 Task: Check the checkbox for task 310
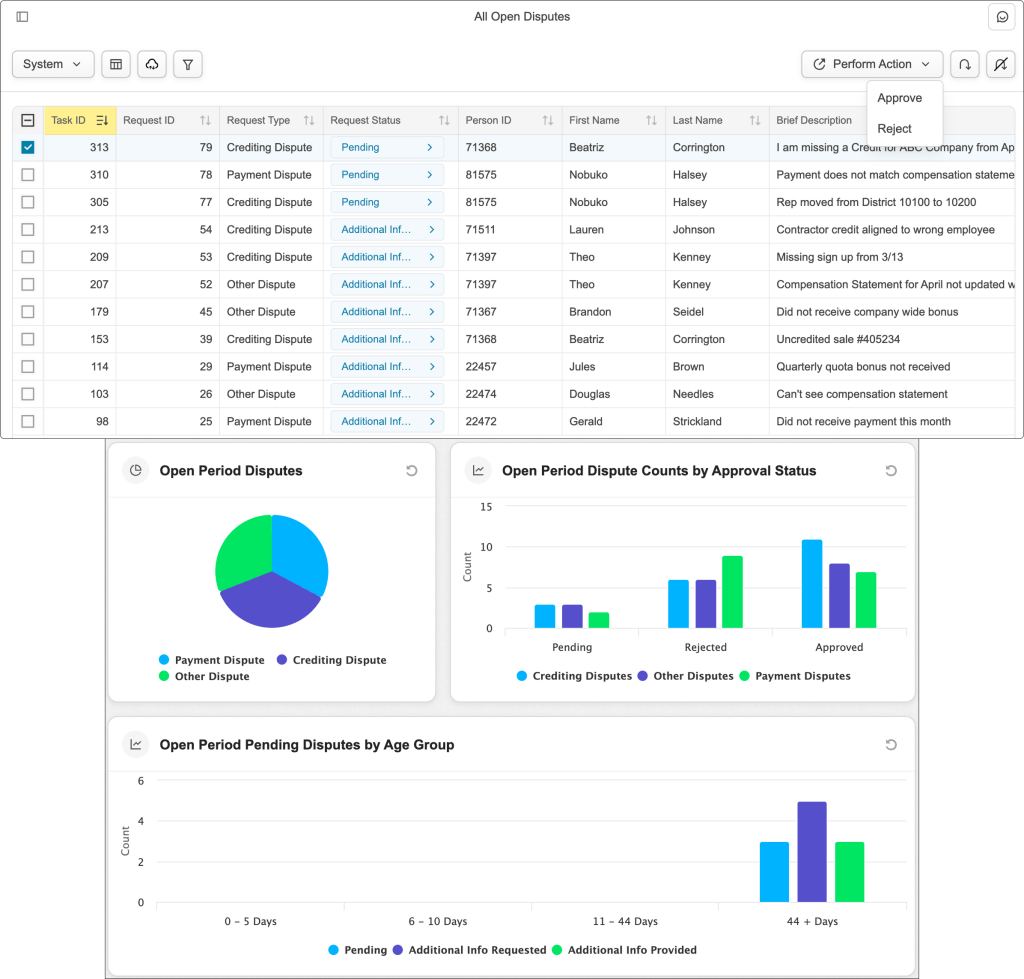coord(28,175)
